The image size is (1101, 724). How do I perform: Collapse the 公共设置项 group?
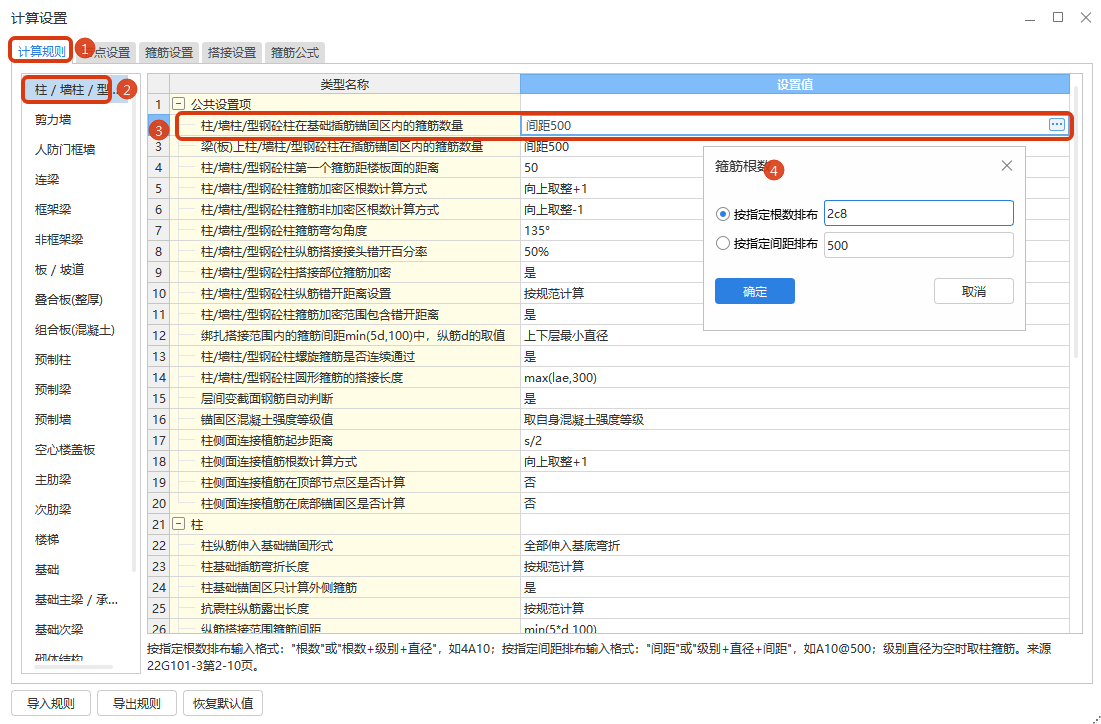179,104
